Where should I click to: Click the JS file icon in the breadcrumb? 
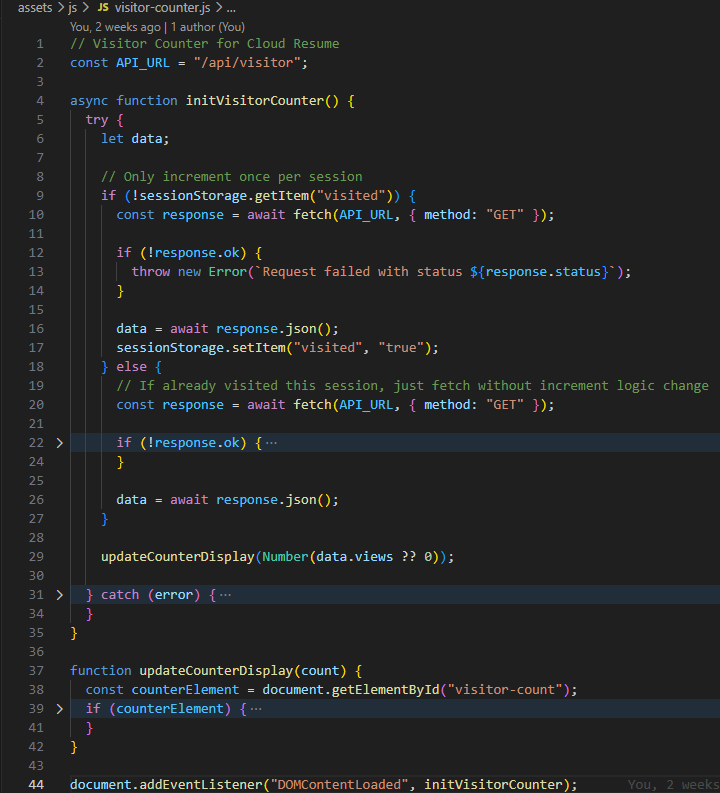[103, 8]
